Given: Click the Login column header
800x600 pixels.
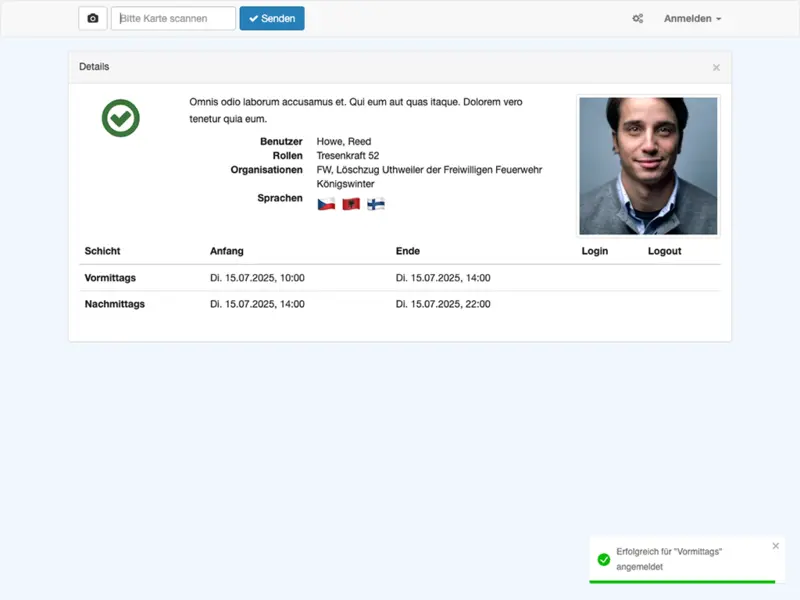Looking at the screenshot, I should (x=595, y=251).
